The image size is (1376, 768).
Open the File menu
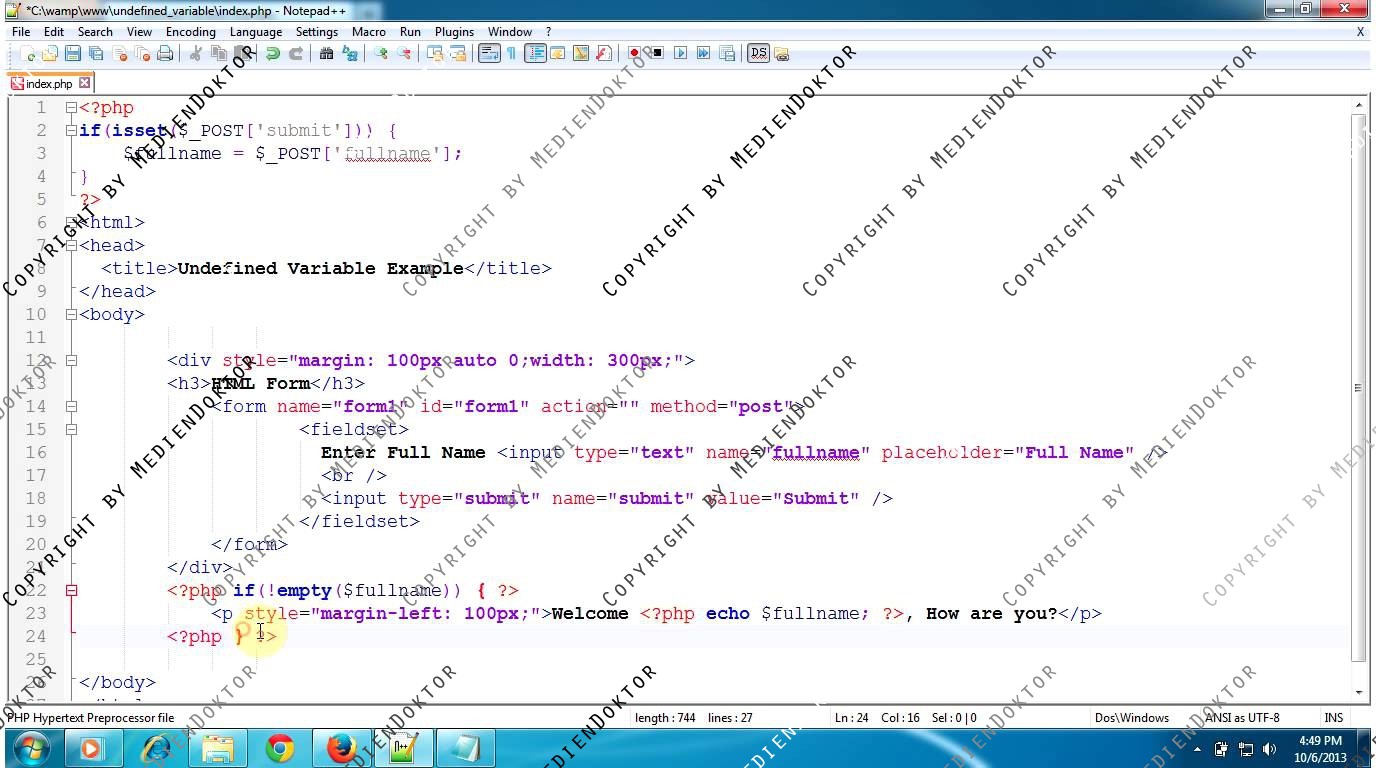(20, 31)
